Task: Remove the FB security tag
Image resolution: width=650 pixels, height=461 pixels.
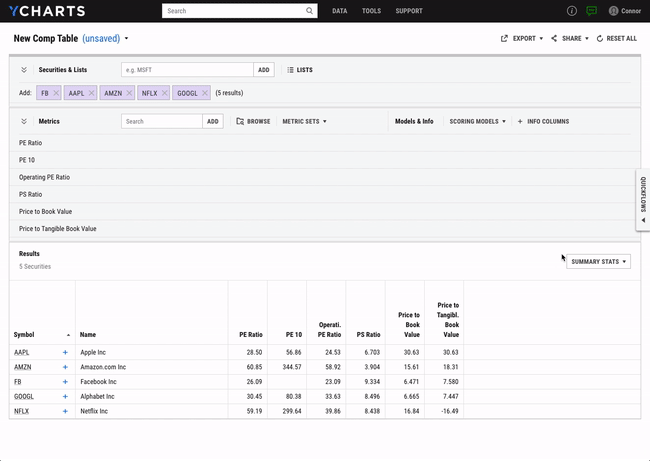Action: pos(56,93)
